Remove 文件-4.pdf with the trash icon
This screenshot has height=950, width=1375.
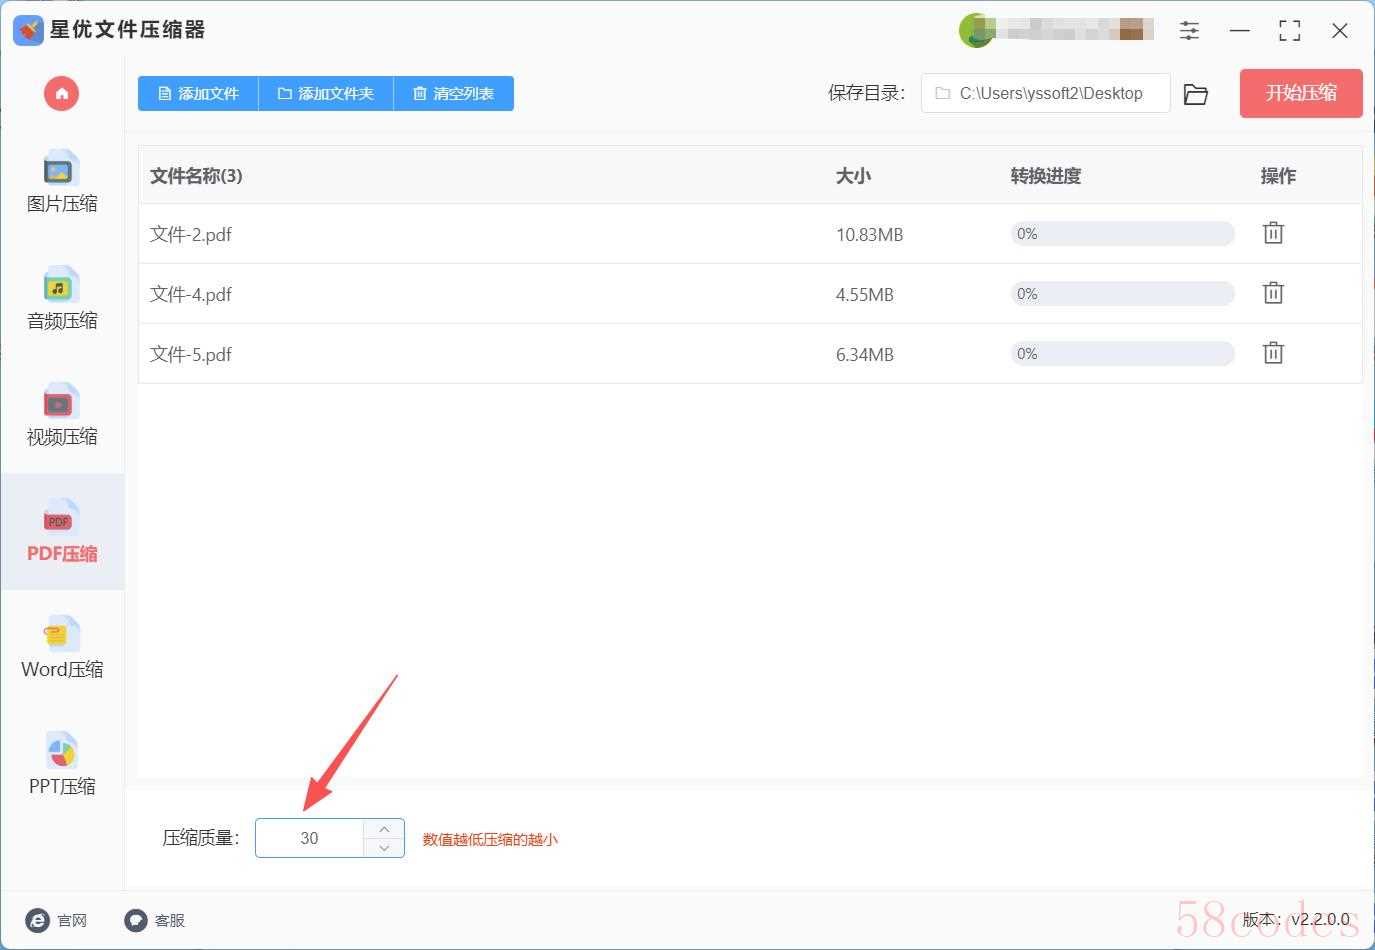1272,293
